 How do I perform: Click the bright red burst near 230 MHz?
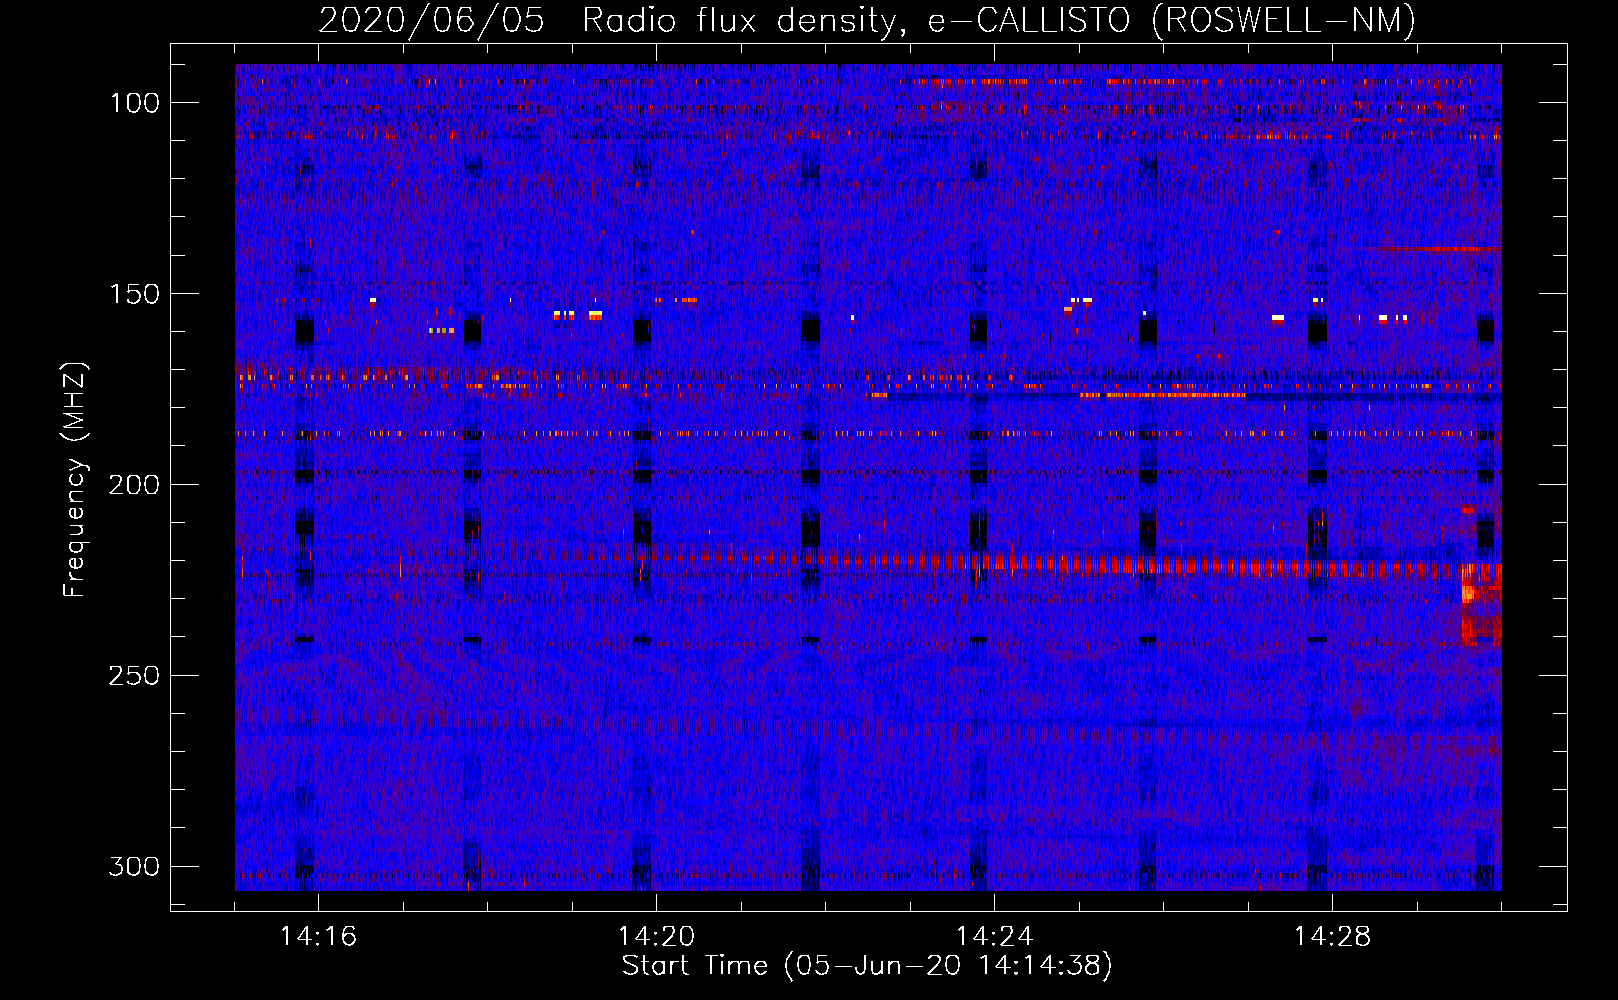(1481, 603)
